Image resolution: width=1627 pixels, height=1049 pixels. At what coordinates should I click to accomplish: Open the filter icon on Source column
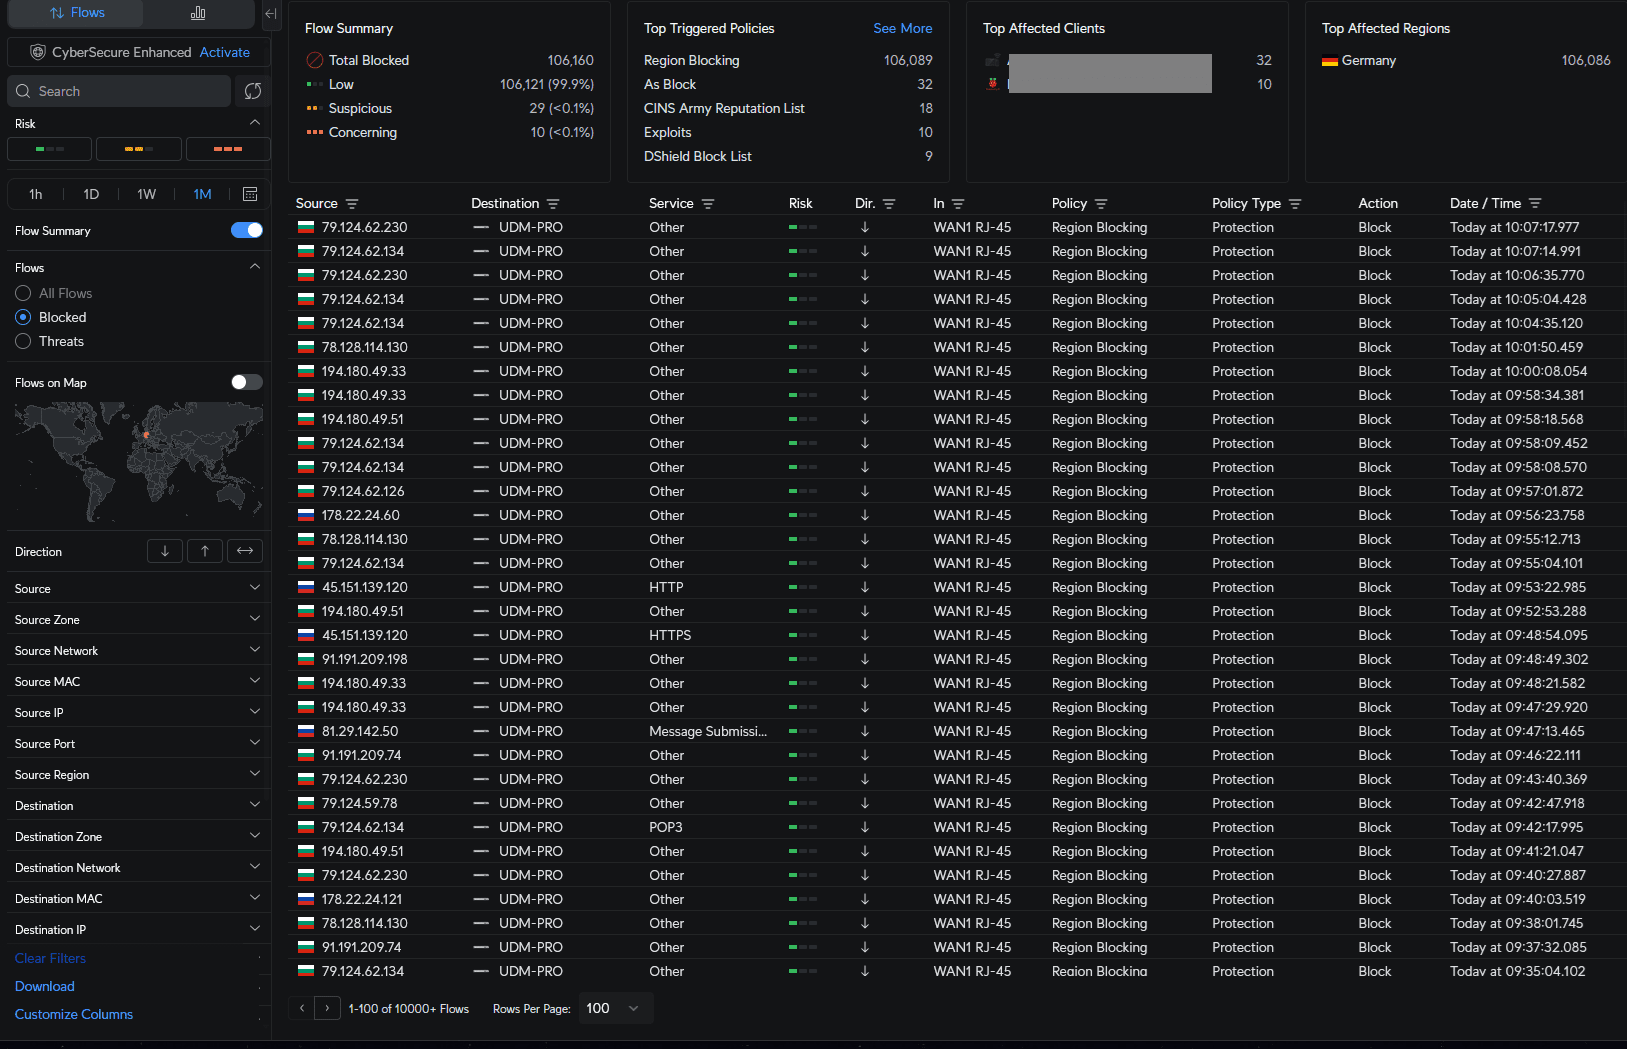tap(352, 204)
